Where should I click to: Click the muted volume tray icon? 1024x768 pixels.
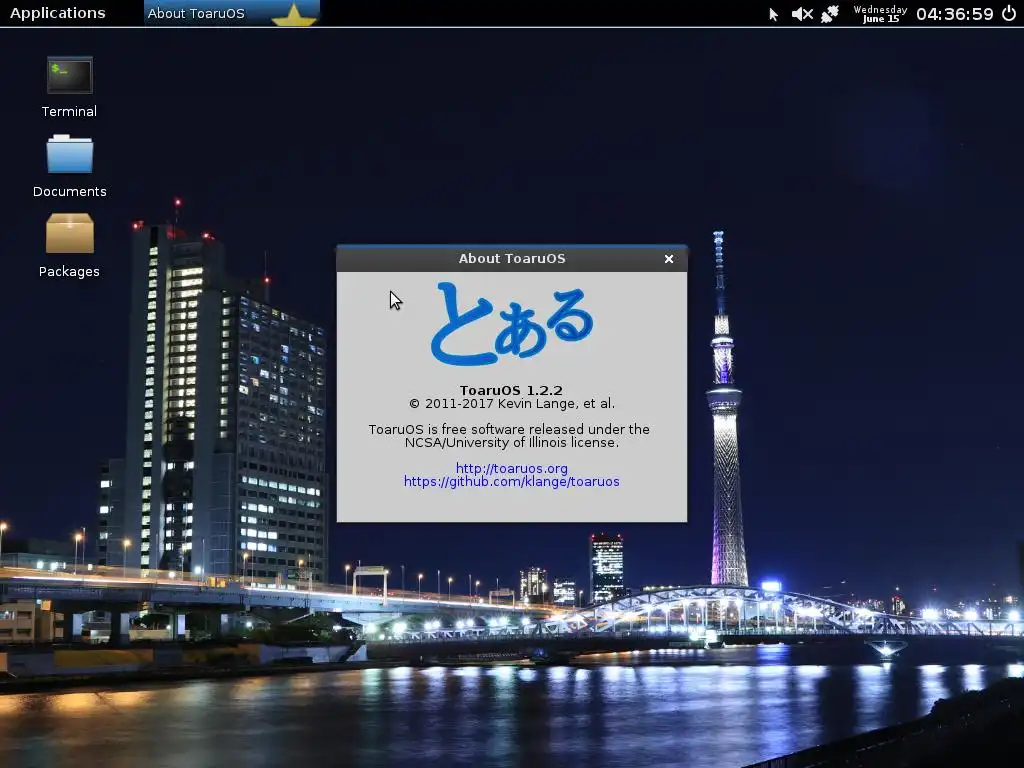[802, 14]
